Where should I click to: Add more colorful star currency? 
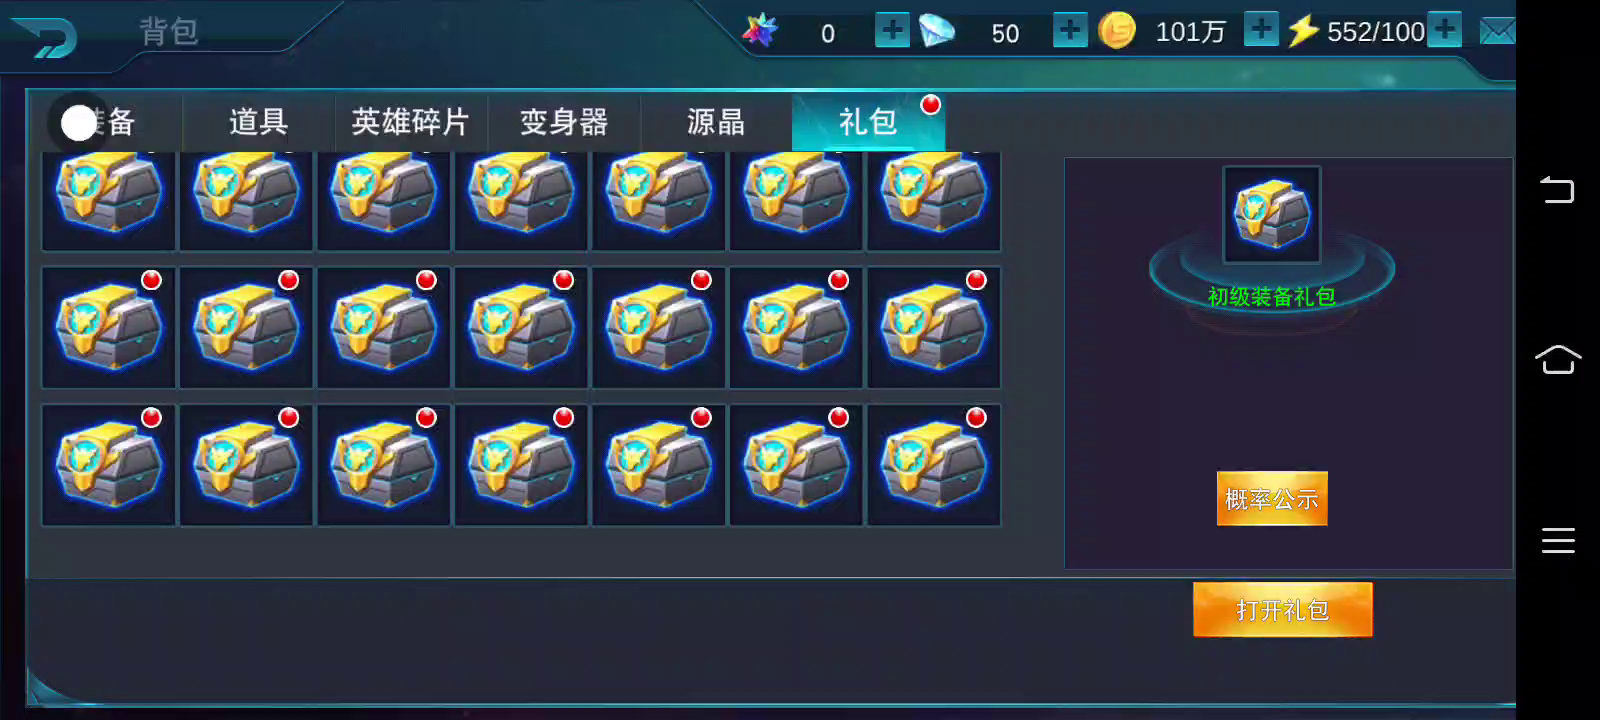point(891,30)
